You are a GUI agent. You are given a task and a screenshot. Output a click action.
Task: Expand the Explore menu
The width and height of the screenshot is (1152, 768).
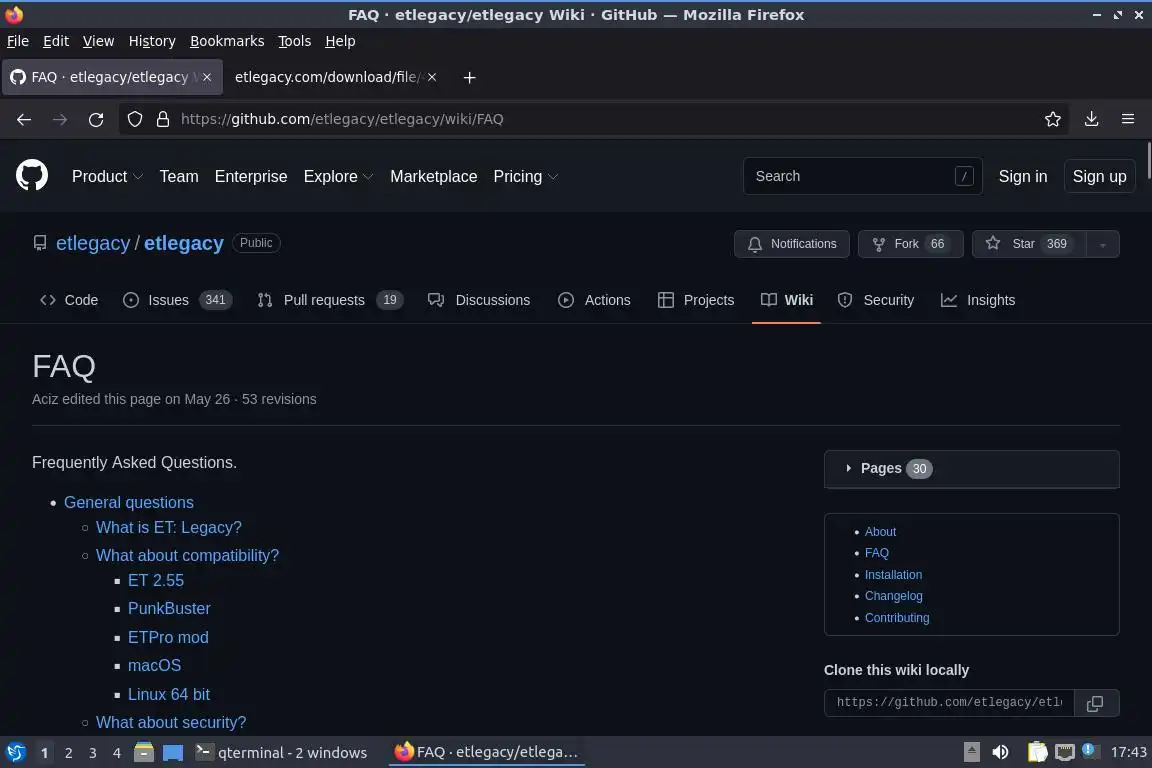[x=338, y=176]
